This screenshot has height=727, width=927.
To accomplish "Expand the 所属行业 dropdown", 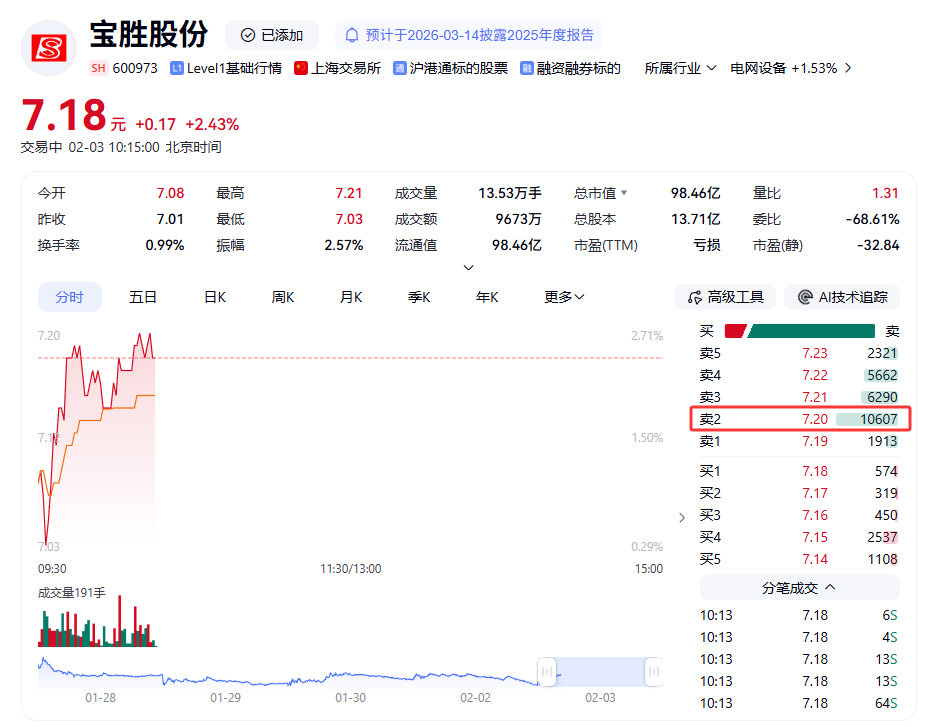I will 680,69.
